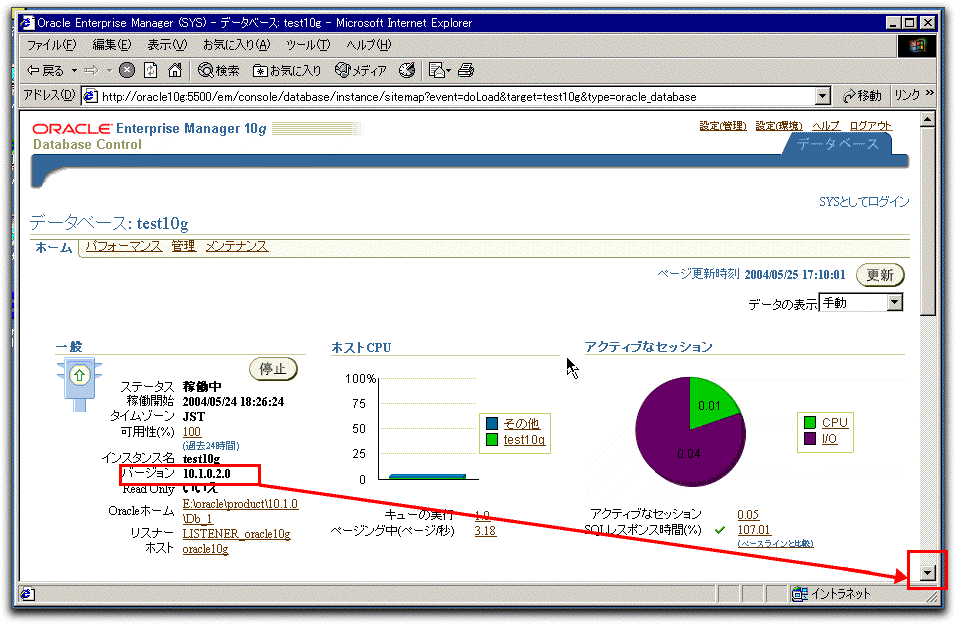Open the Forward button history dropdown arrow
956x624 pixels.
[109, 71]
